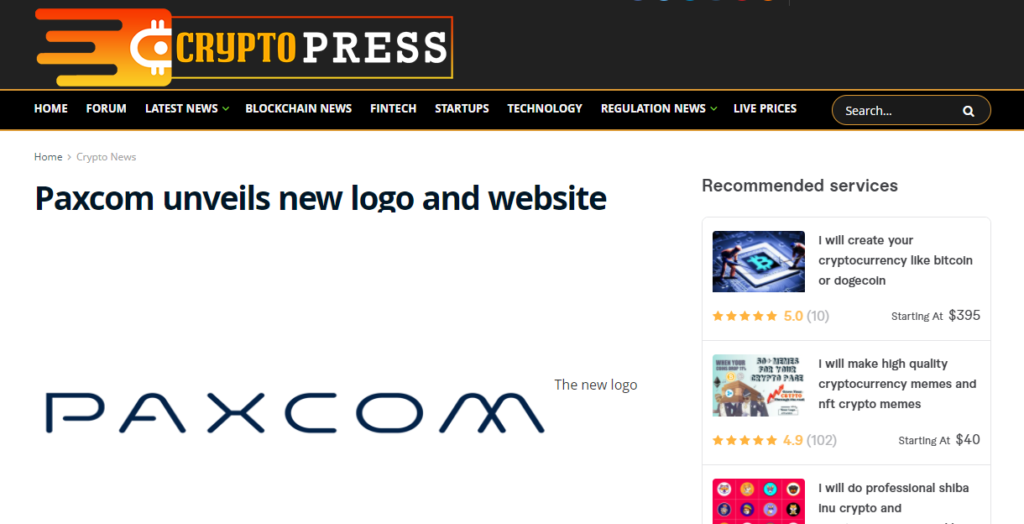This screenshot has width=1024, height=524.
Task: Click the five-star rating on first service
Action: pyautogui.click(x=744, y=316)
